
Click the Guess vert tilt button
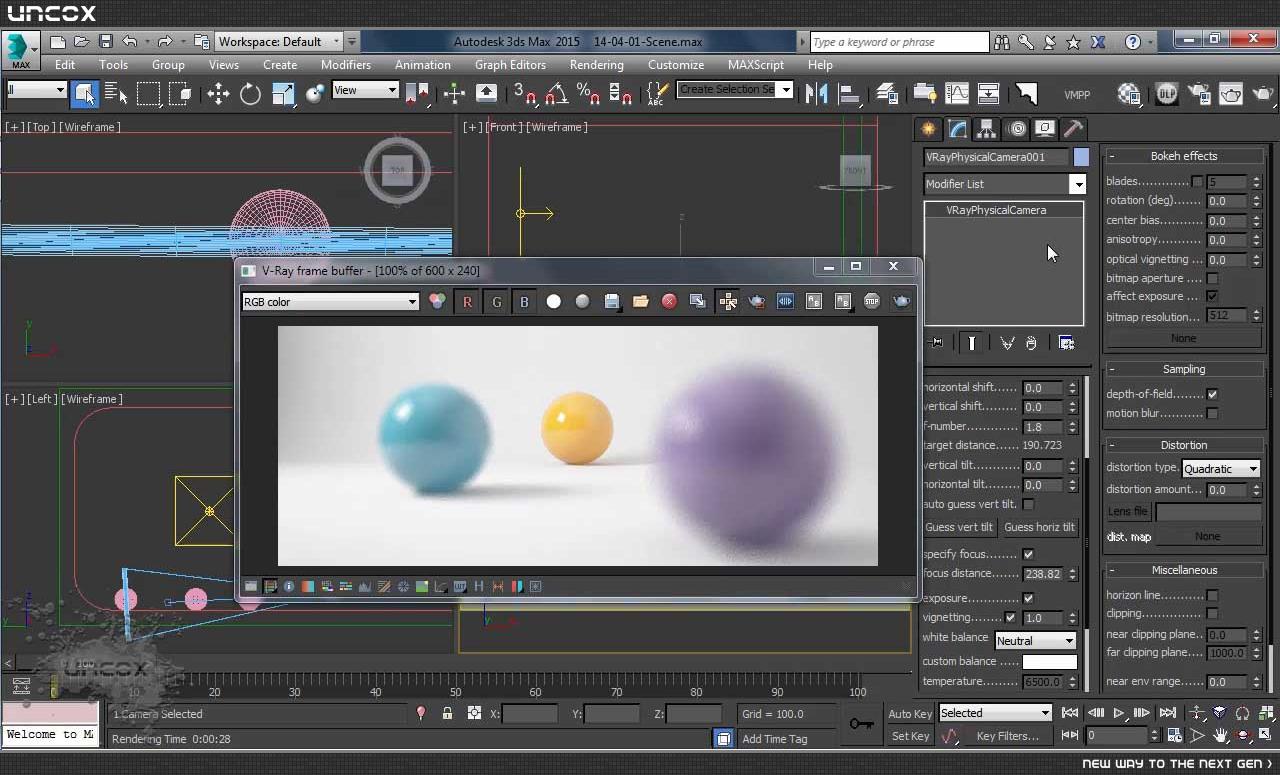(x=959, y=527)
